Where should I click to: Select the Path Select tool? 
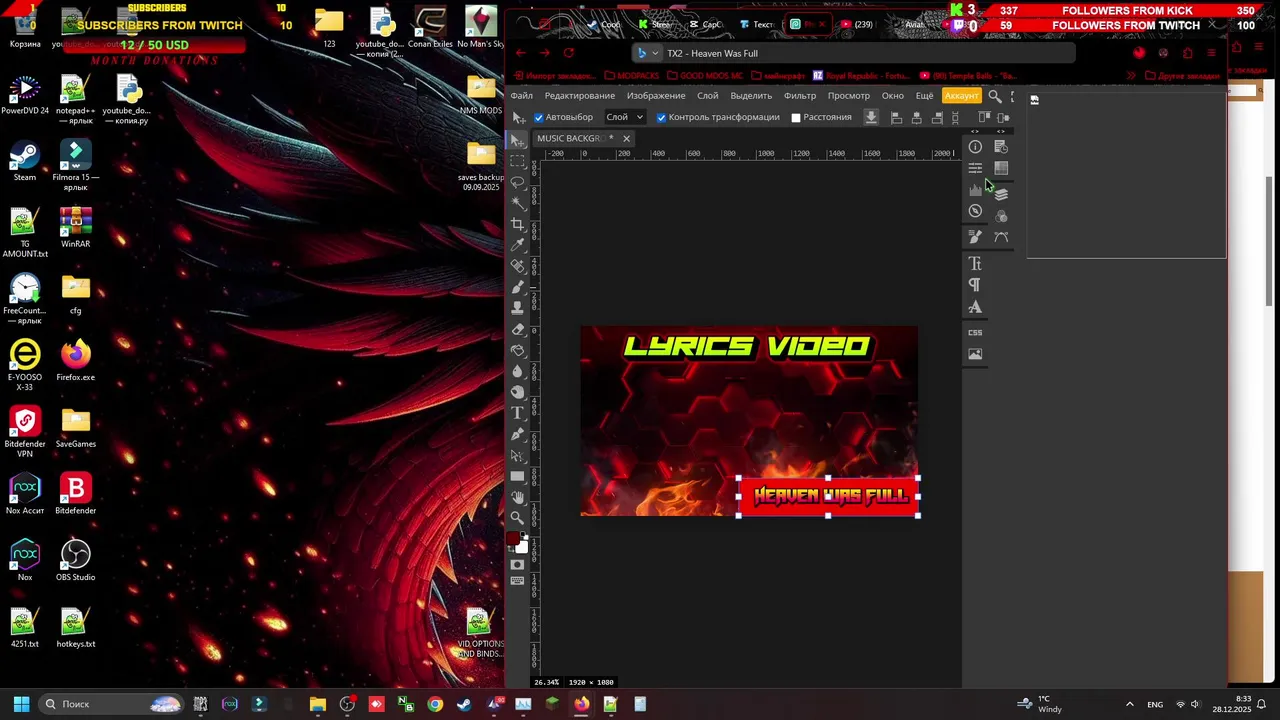[x=517, y=455]
